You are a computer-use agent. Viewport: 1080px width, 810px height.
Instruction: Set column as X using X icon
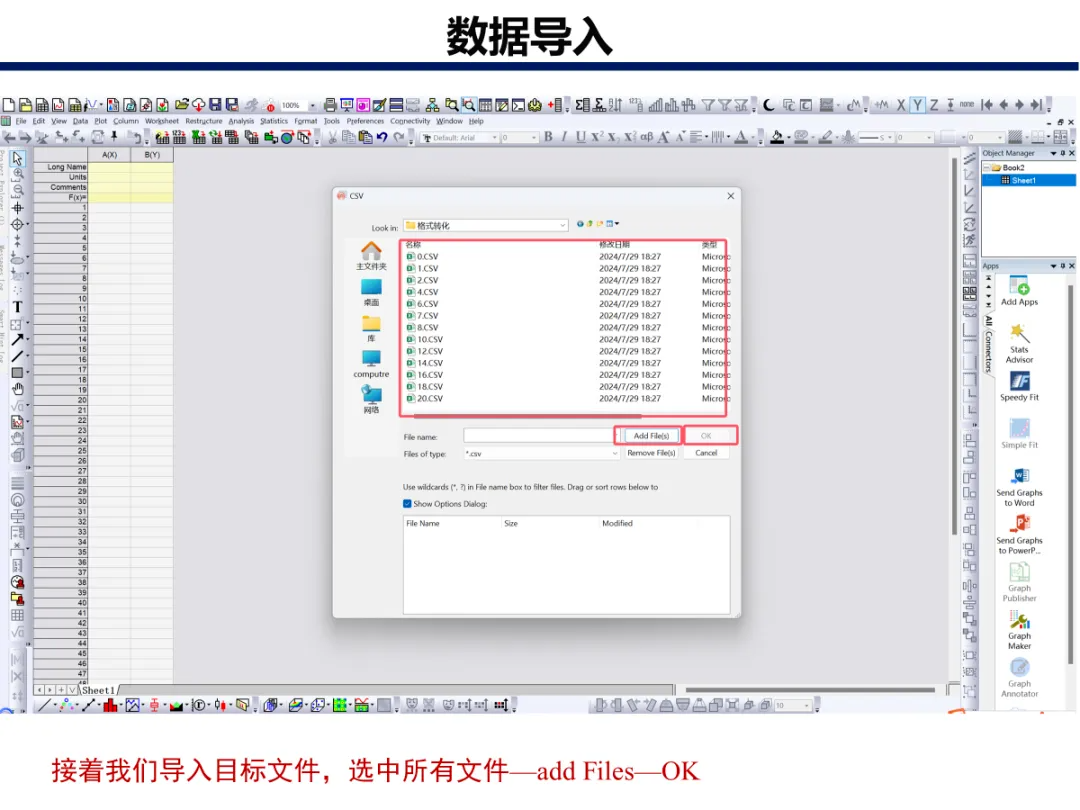click(x=901, y=105)
